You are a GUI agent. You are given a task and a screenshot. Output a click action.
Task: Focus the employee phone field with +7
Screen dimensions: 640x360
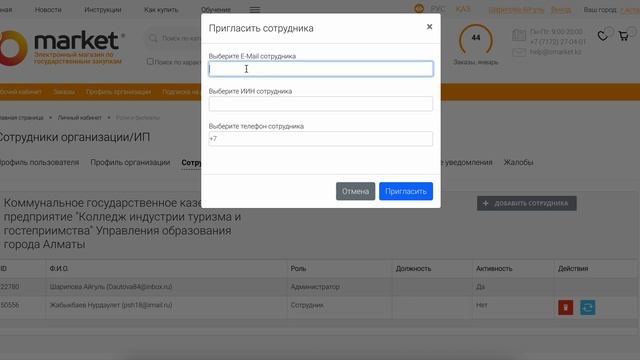(321, 139)
